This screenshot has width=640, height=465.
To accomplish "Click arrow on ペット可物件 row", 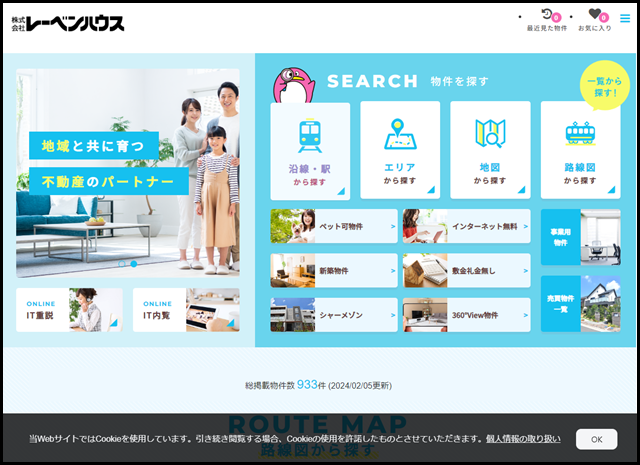I will pos(393,226).
